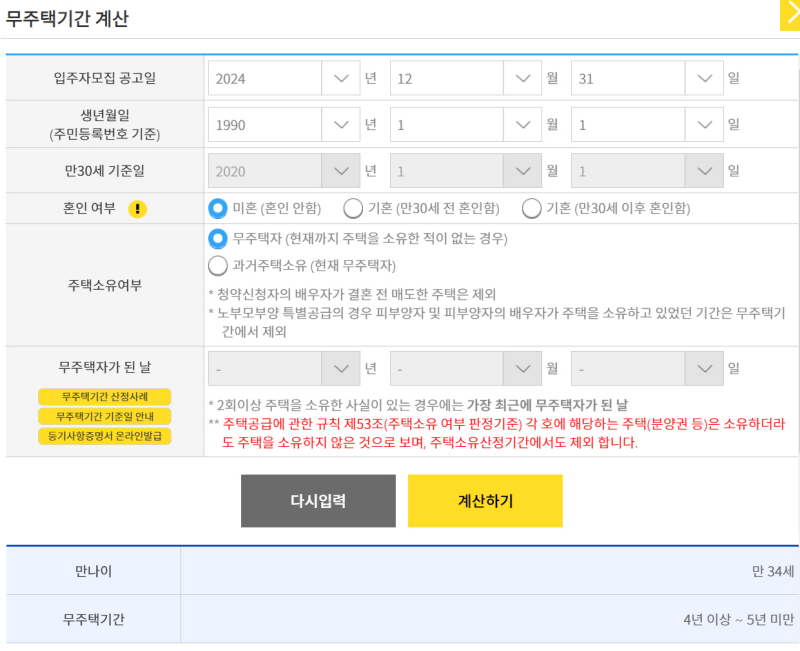The width and height of the screenshot is (800, 651).
Task: Click the yellow 계산하기 button
Action: 485,501
